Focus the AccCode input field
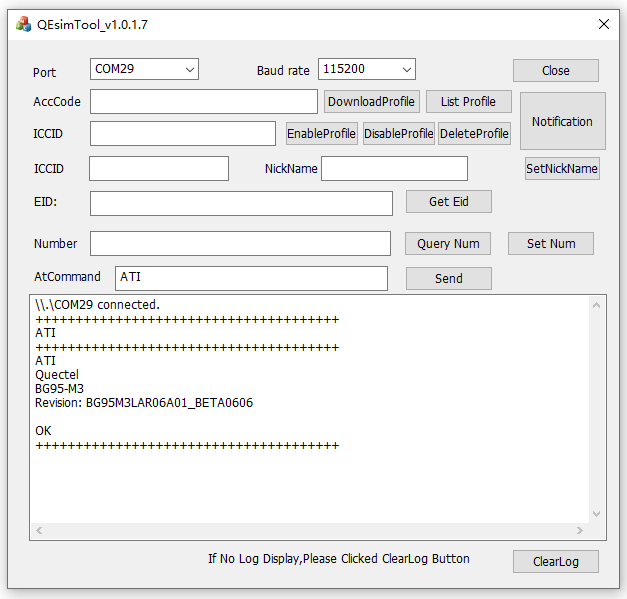The height and width of the screenshot is (599, 627). 204,102
